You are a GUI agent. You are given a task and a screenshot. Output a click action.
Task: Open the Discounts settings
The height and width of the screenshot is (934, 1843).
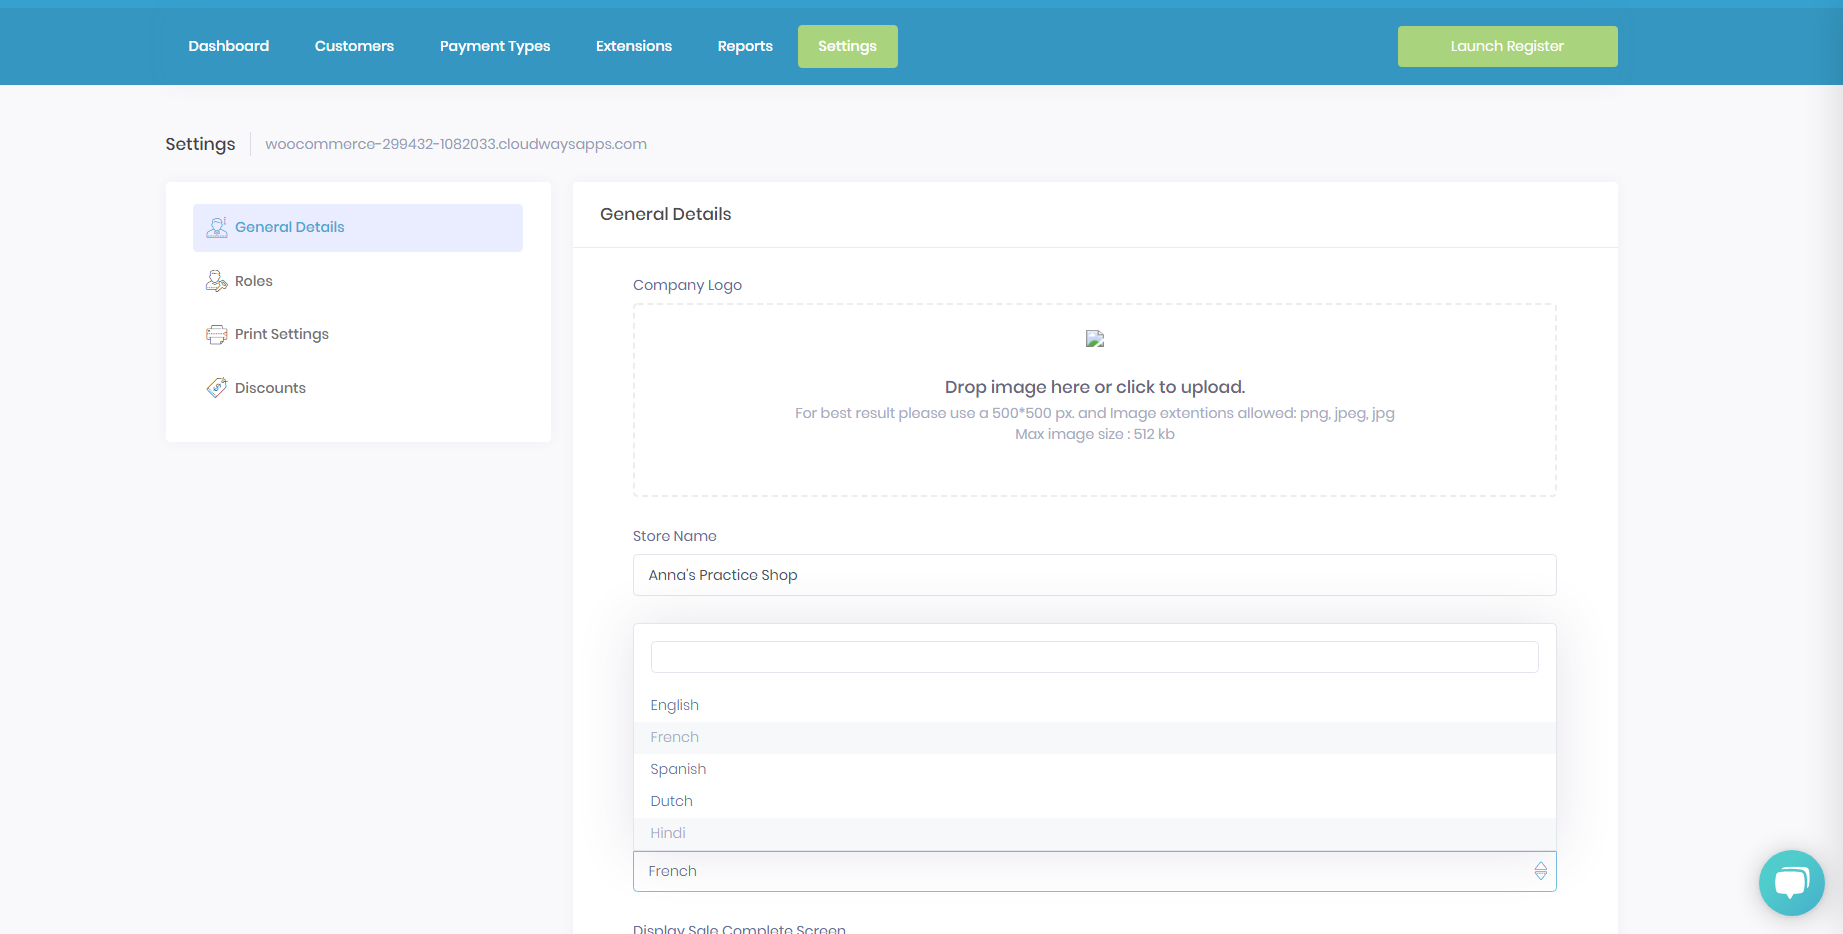point(358,388)
